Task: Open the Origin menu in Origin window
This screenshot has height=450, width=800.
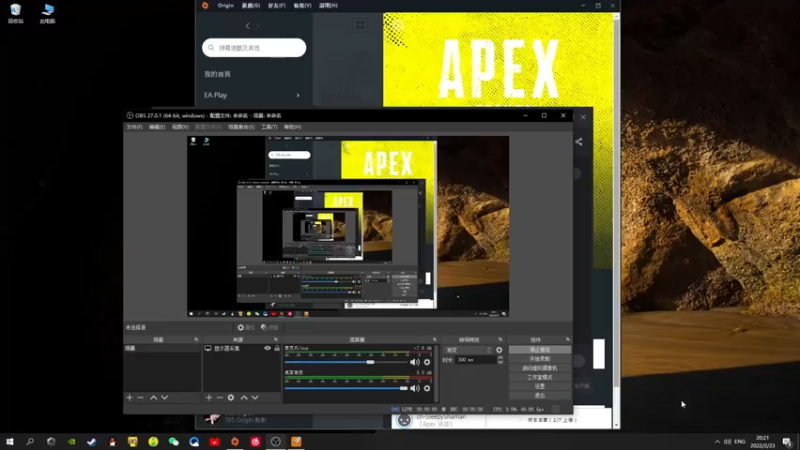Action: [226, 6]
